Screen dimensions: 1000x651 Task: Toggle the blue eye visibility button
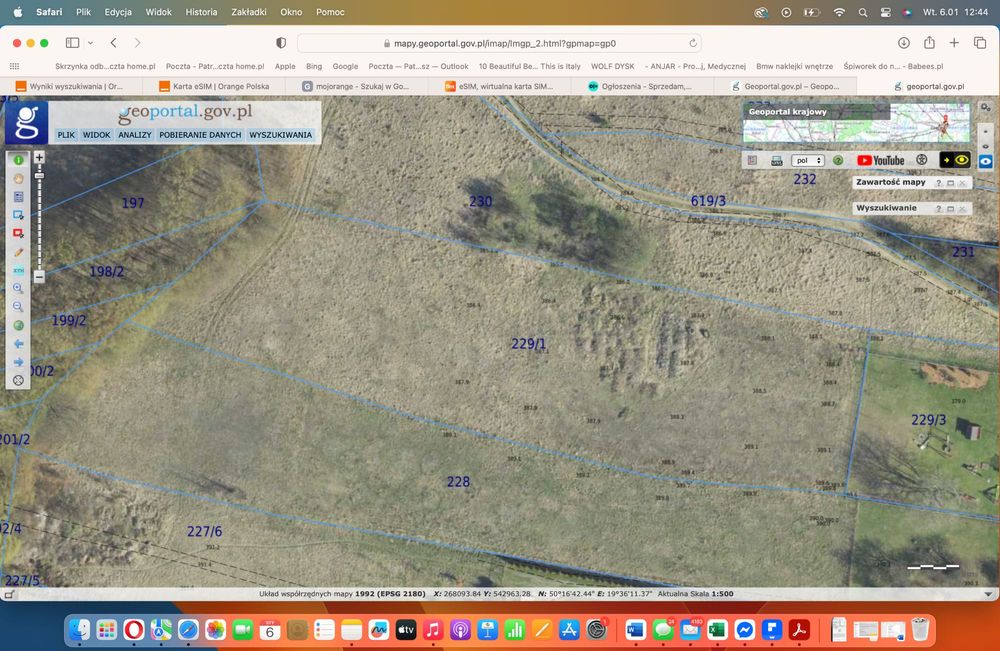[x=985, y=161]
